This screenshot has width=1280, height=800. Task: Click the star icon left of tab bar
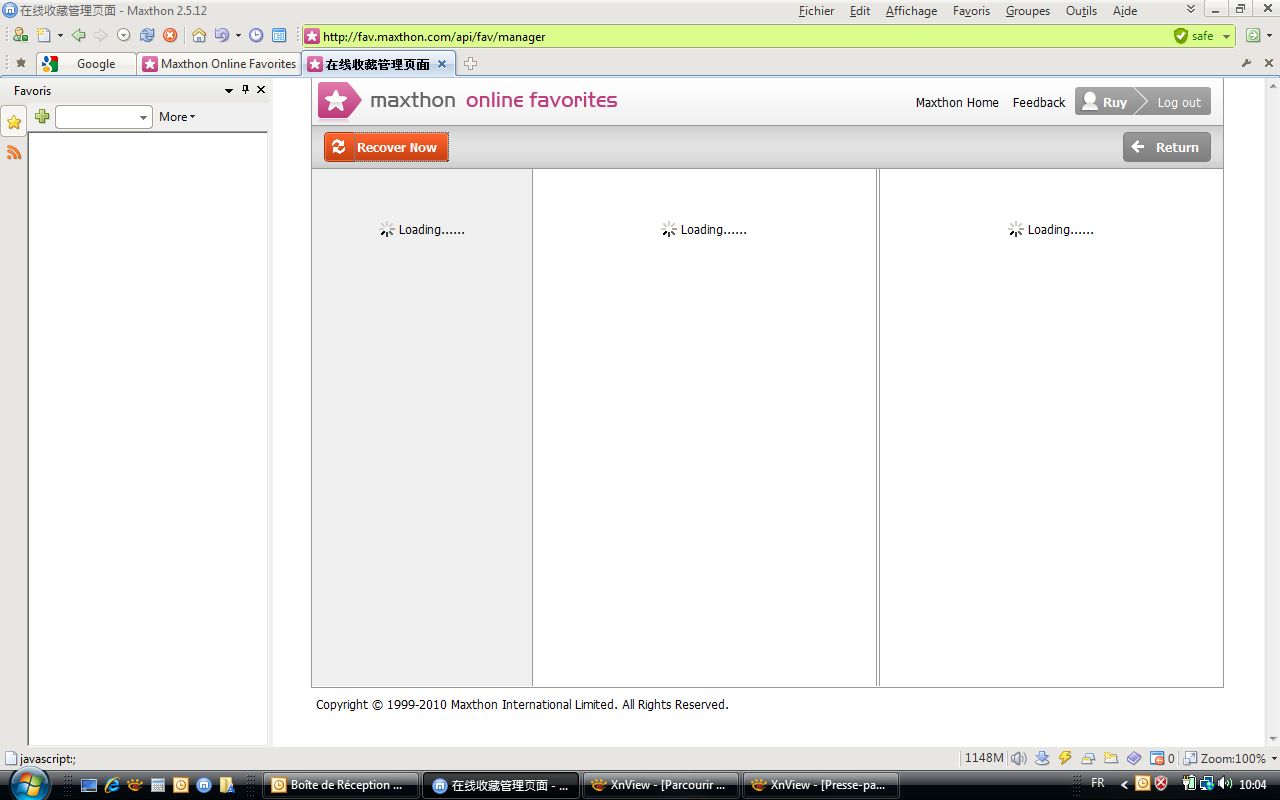(20, 63)
